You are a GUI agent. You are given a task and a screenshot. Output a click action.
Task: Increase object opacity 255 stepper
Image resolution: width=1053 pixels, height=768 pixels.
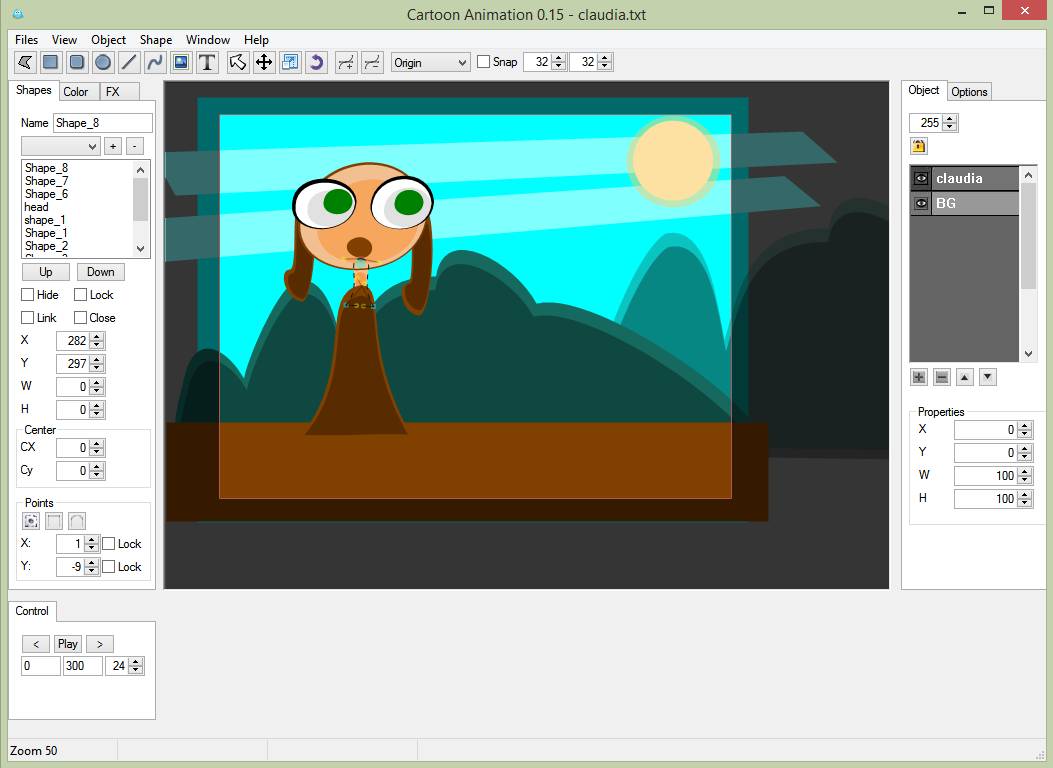pos(950,119)
